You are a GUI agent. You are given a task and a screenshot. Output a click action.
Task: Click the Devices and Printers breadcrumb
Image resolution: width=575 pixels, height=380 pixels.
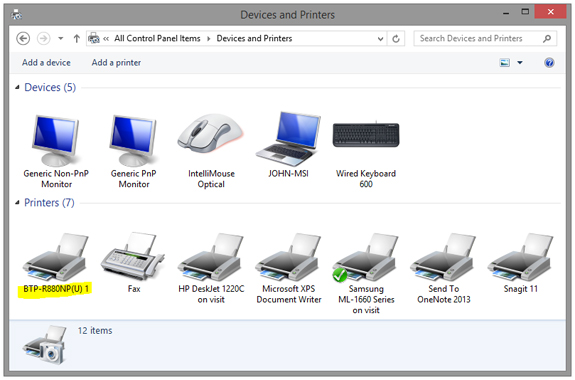coord(254,39)
